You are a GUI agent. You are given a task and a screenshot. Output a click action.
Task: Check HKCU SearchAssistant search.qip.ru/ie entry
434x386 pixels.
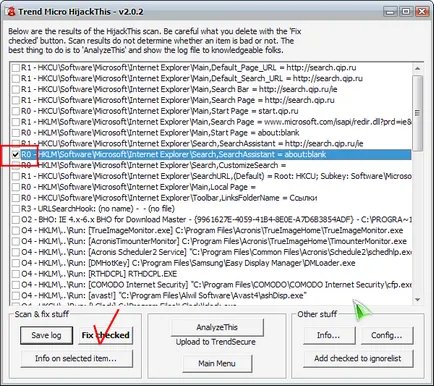pos(16,144)
